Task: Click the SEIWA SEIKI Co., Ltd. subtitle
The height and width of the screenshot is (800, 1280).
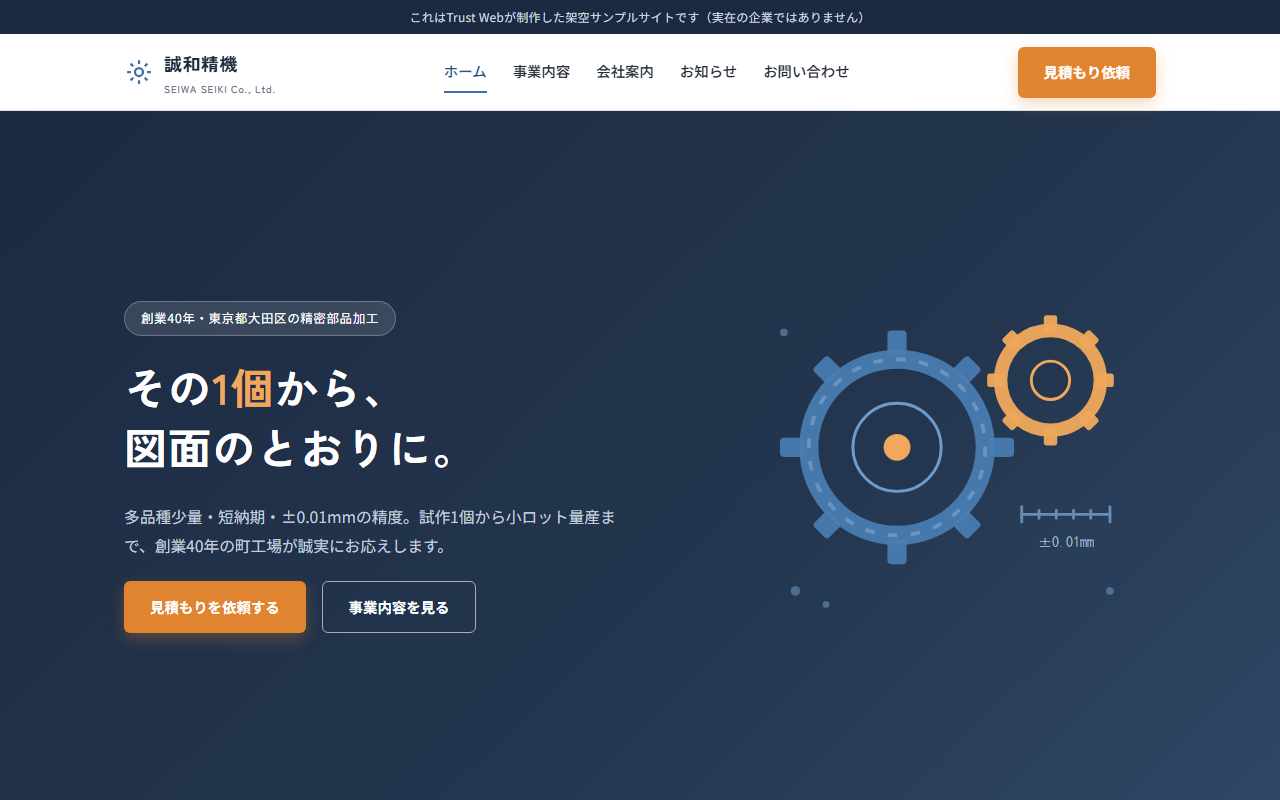Action: coord(220,90)
